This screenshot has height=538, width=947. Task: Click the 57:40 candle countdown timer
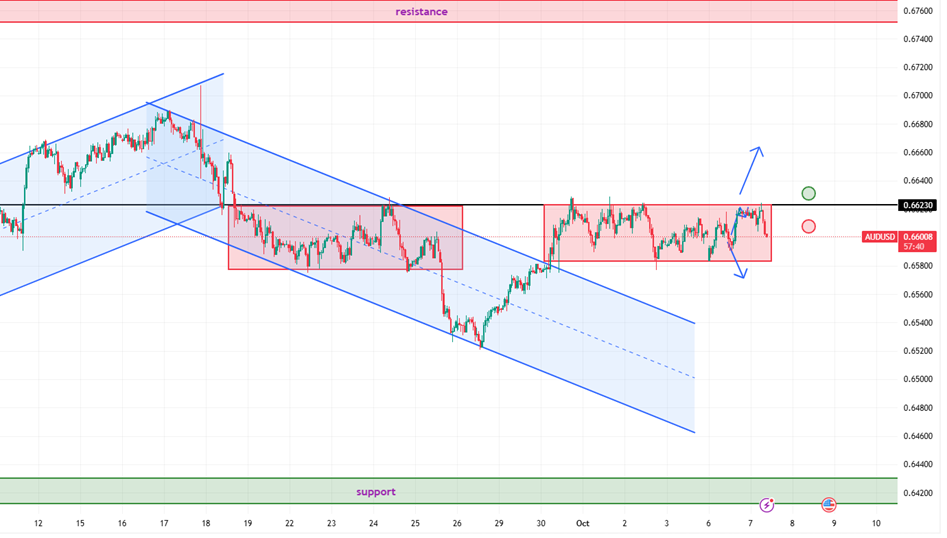[916, 245]
